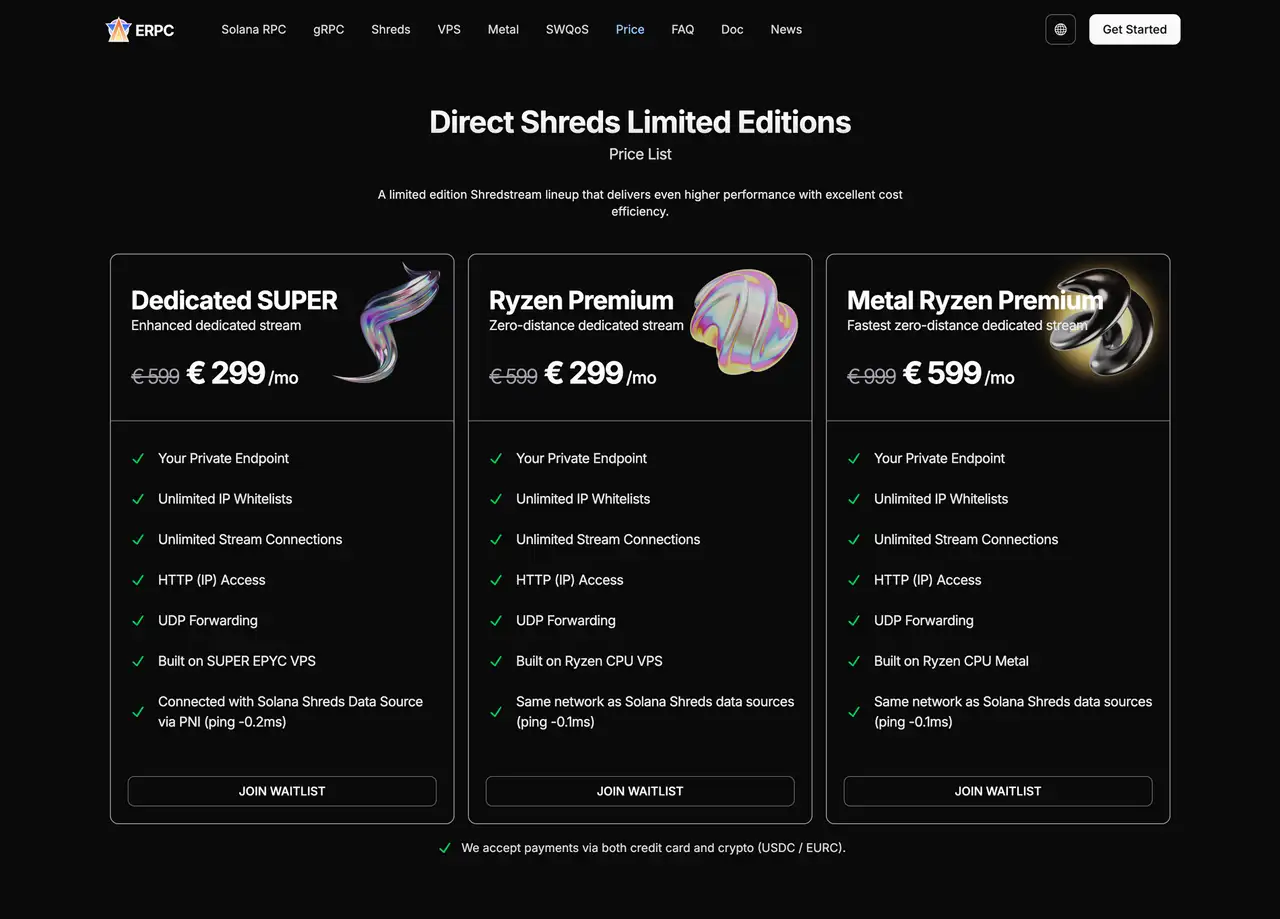This screenshot has height=919, width=1280.
Task: Click the checkmark beside Your Private Endpoint
Action: pyautogui.click(x=137, y=458)
